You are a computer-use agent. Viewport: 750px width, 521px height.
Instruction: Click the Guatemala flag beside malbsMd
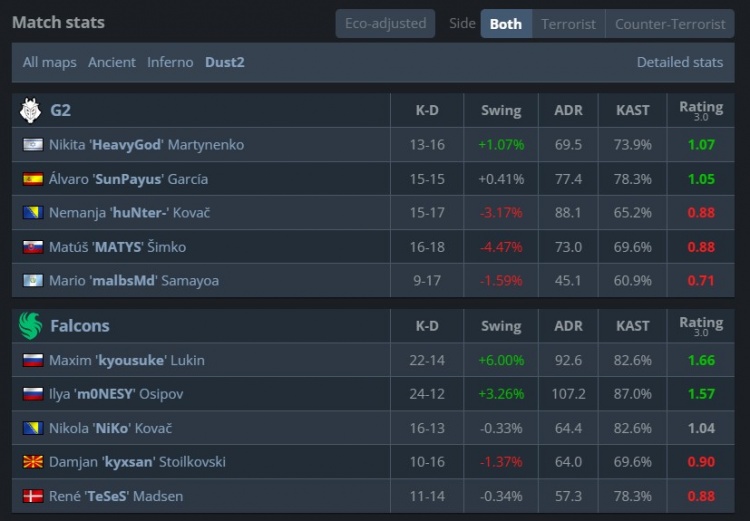pyautogui.click(x=33, y=281)
